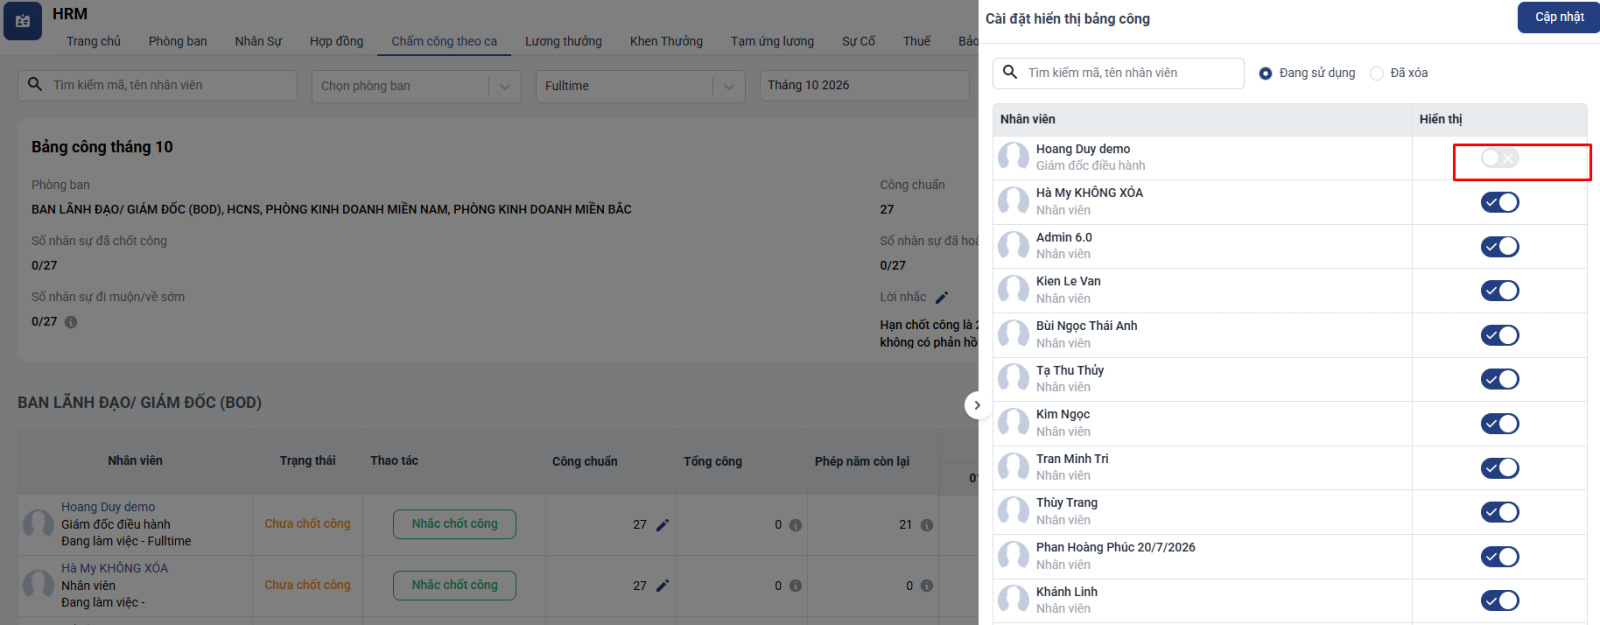Edit Công chuẩn 27 for Hoang Duy demo
Viewport: 1600px width, 625px height.
(662, 525)
